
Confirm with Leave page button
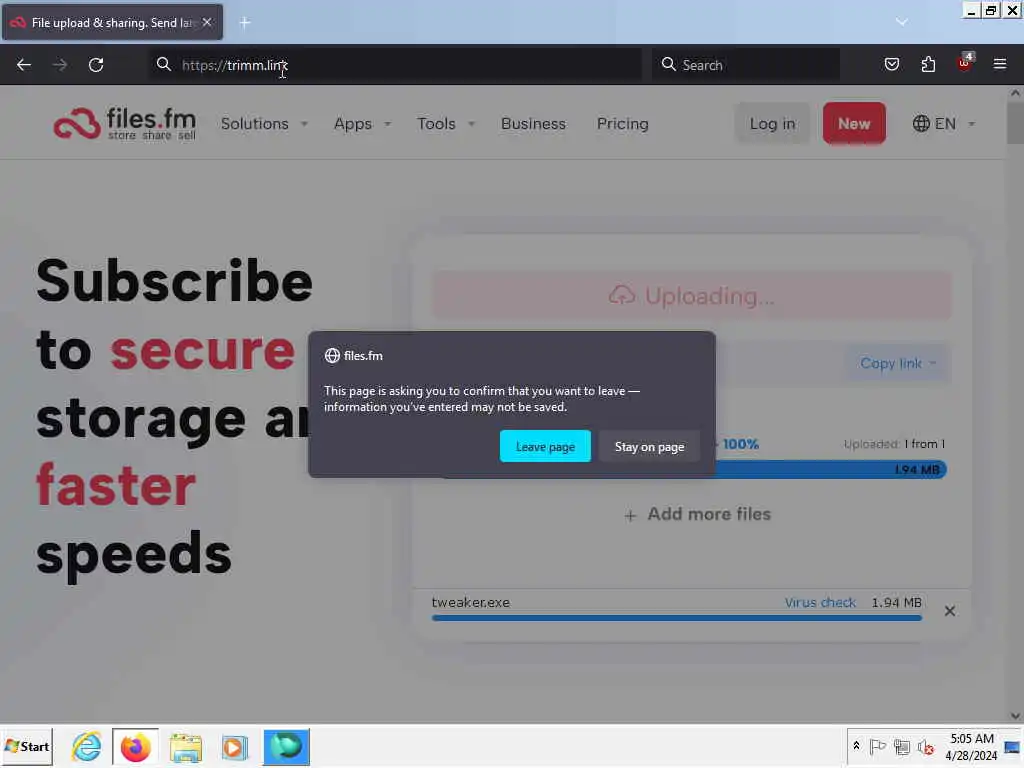click(545, 447)
